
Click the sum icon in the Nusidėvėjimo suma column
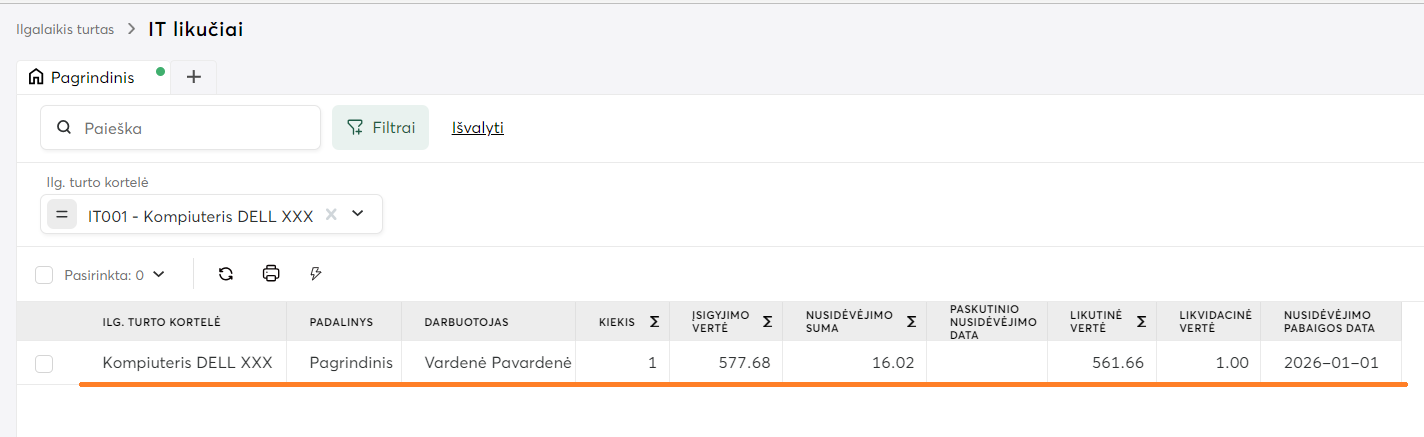point(911,322)
